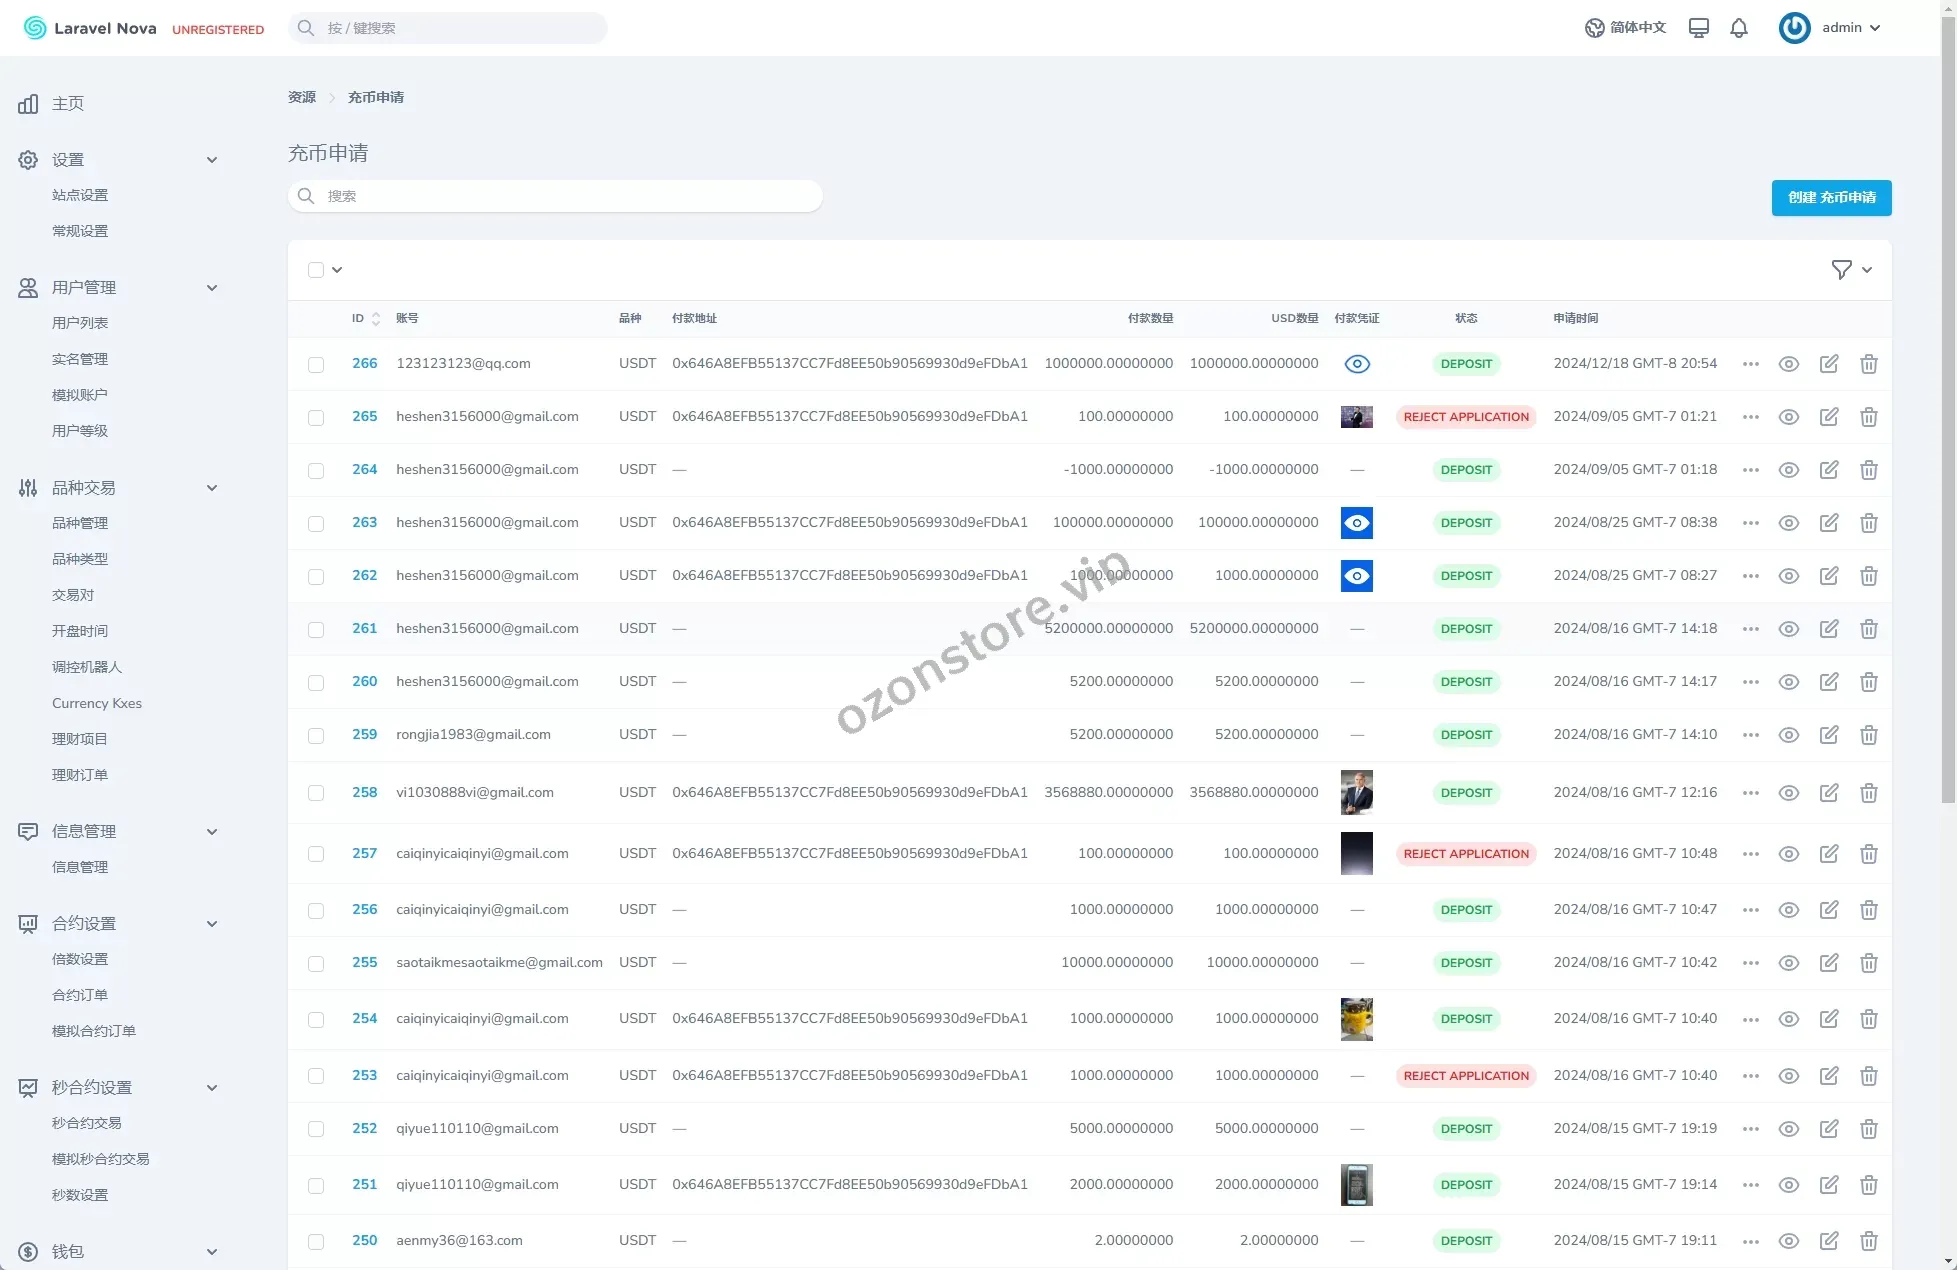Viewport: 1957px width, 1270px height.
Task: Select the checkbox for row 258
Action: tap(316, 793)
